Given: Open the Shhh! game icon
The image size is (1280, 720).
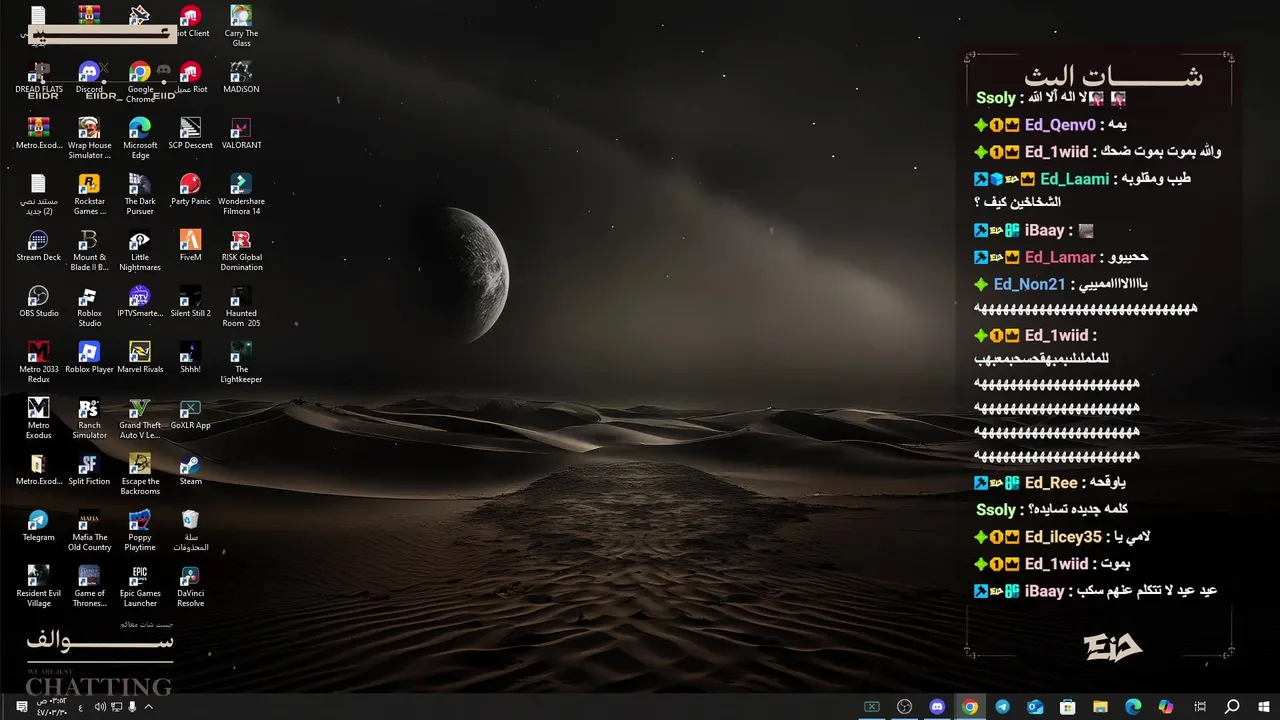Looking at the screenshot, I should click(x=190, y=357).
